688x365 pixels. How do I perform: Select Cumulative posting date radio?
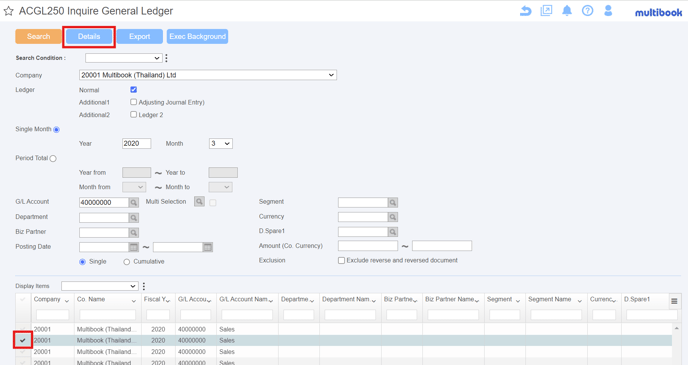[126, 262]
